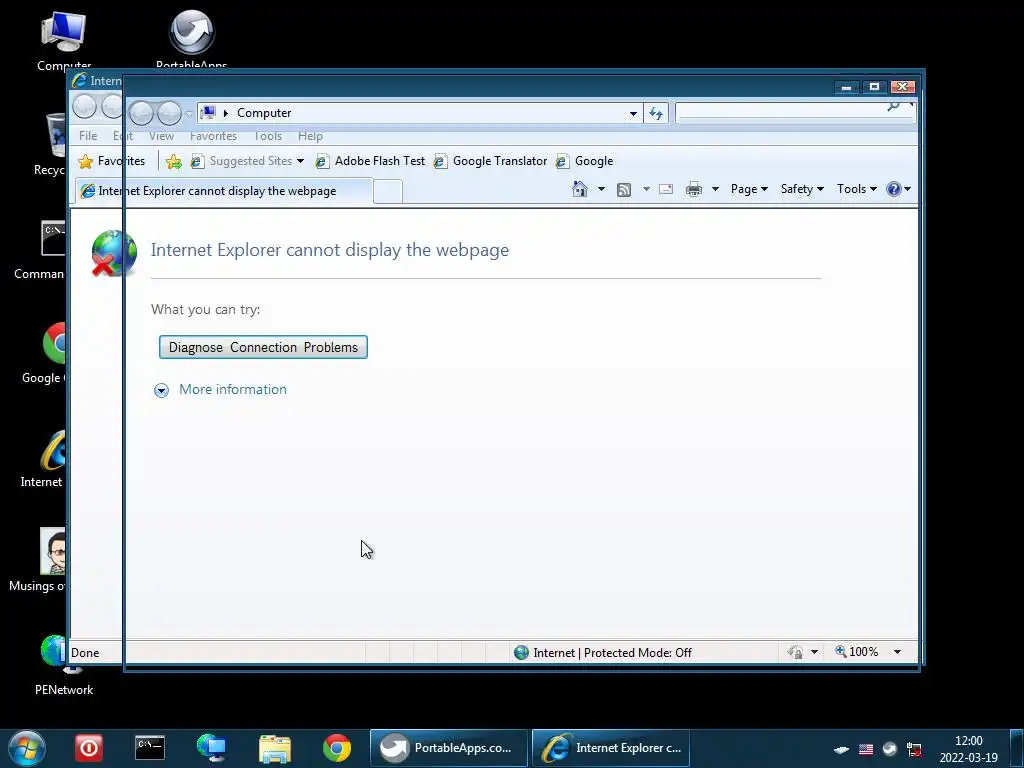Viewport: 1024px width, 768px height.
Task: Open the Print dropdown arrow
Action: coord(715,189)
